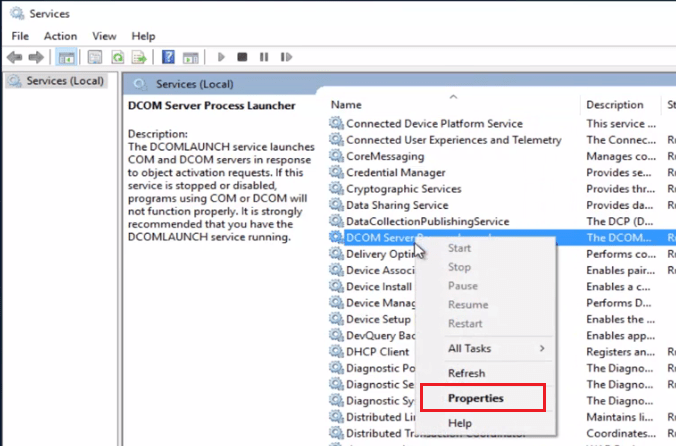Click DCOM Server Process Launcher heading text
The width and height of the screenshot is (676, 446).
212,106
